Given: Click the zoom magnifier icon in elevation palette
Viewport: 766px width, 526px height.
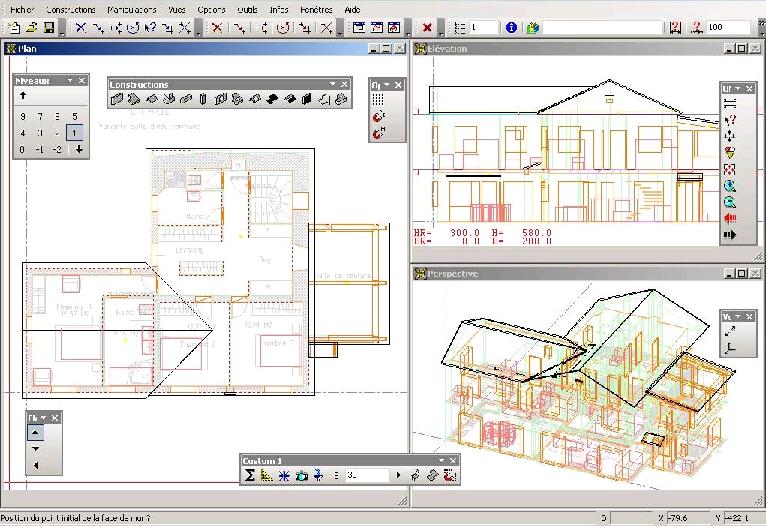Looking at the screenshot, I should (x=730, y=186).
